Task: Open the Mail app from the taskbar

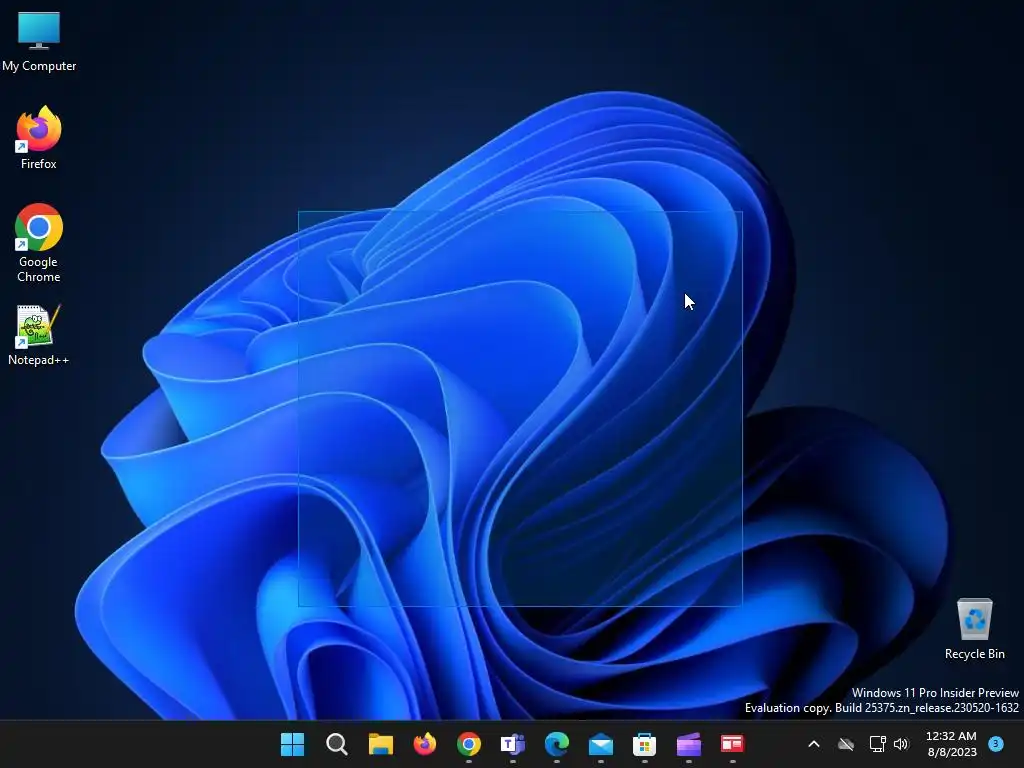Action: [601, 744]
